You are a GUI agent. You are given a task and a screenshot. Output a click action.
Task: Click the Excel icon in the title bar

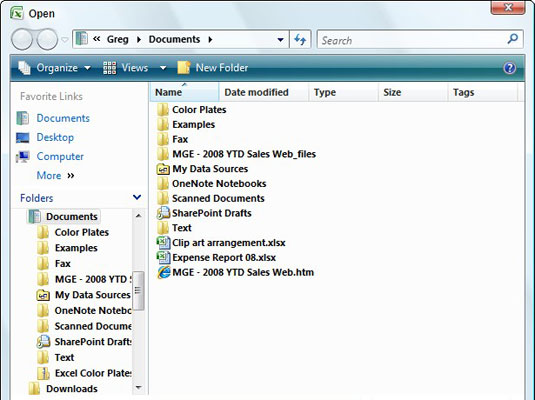tap(17, 13)
